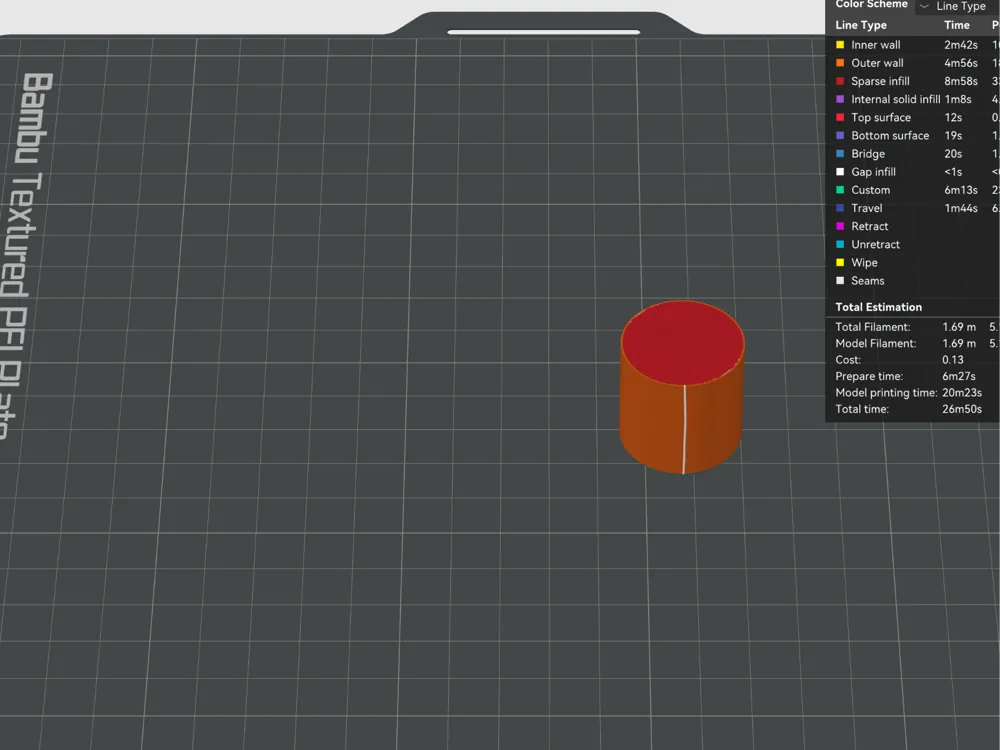The height and width of the screenshot is (750, 1000).
Task: Click the orange Outer wall color swatch
Action: 840,62
